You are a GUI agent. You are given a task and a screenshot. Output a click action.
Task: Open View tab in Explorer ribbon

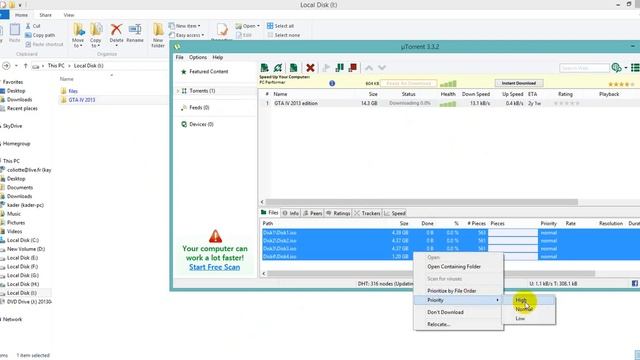[x=69, y=15]
